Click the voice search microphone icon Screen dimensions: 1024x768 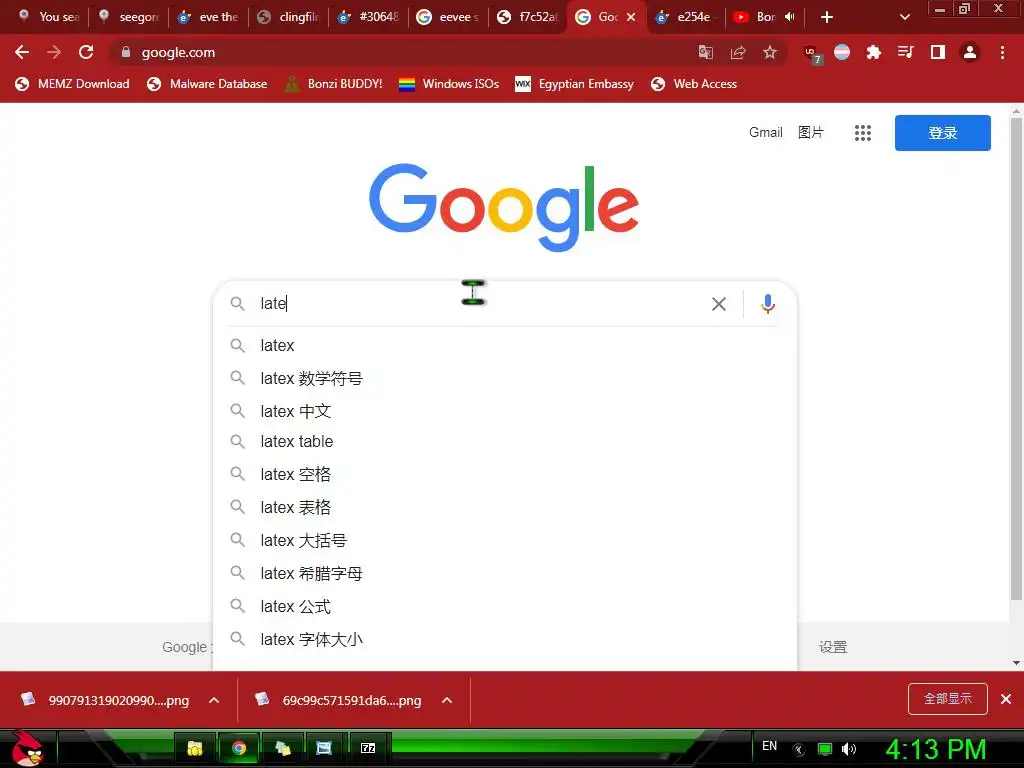tap(768, 304)
